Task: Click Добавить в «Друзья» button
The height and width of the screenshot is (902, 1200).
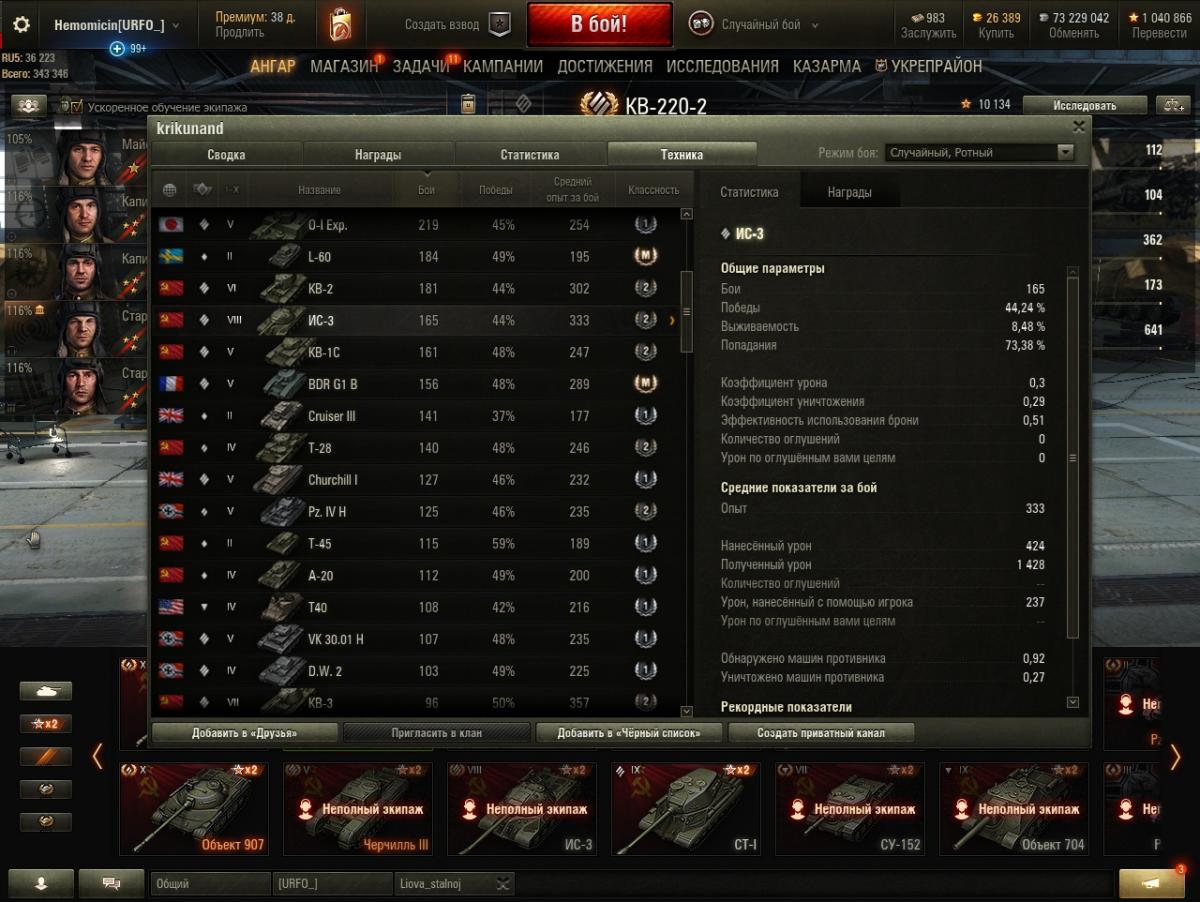Action: click(244, 733)
